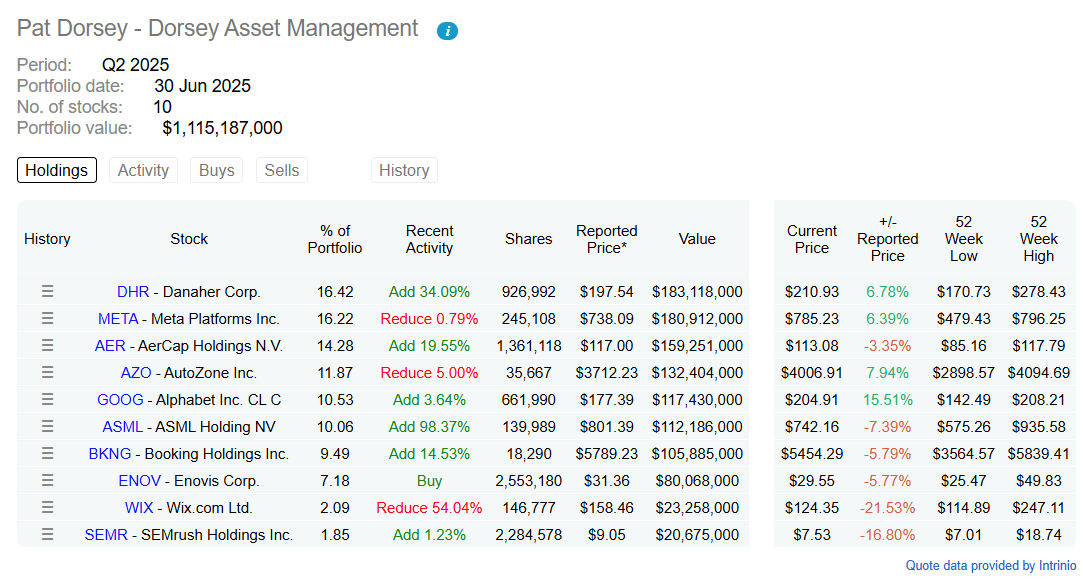Click the 2,553,180 shares cell

coord(528,480)
